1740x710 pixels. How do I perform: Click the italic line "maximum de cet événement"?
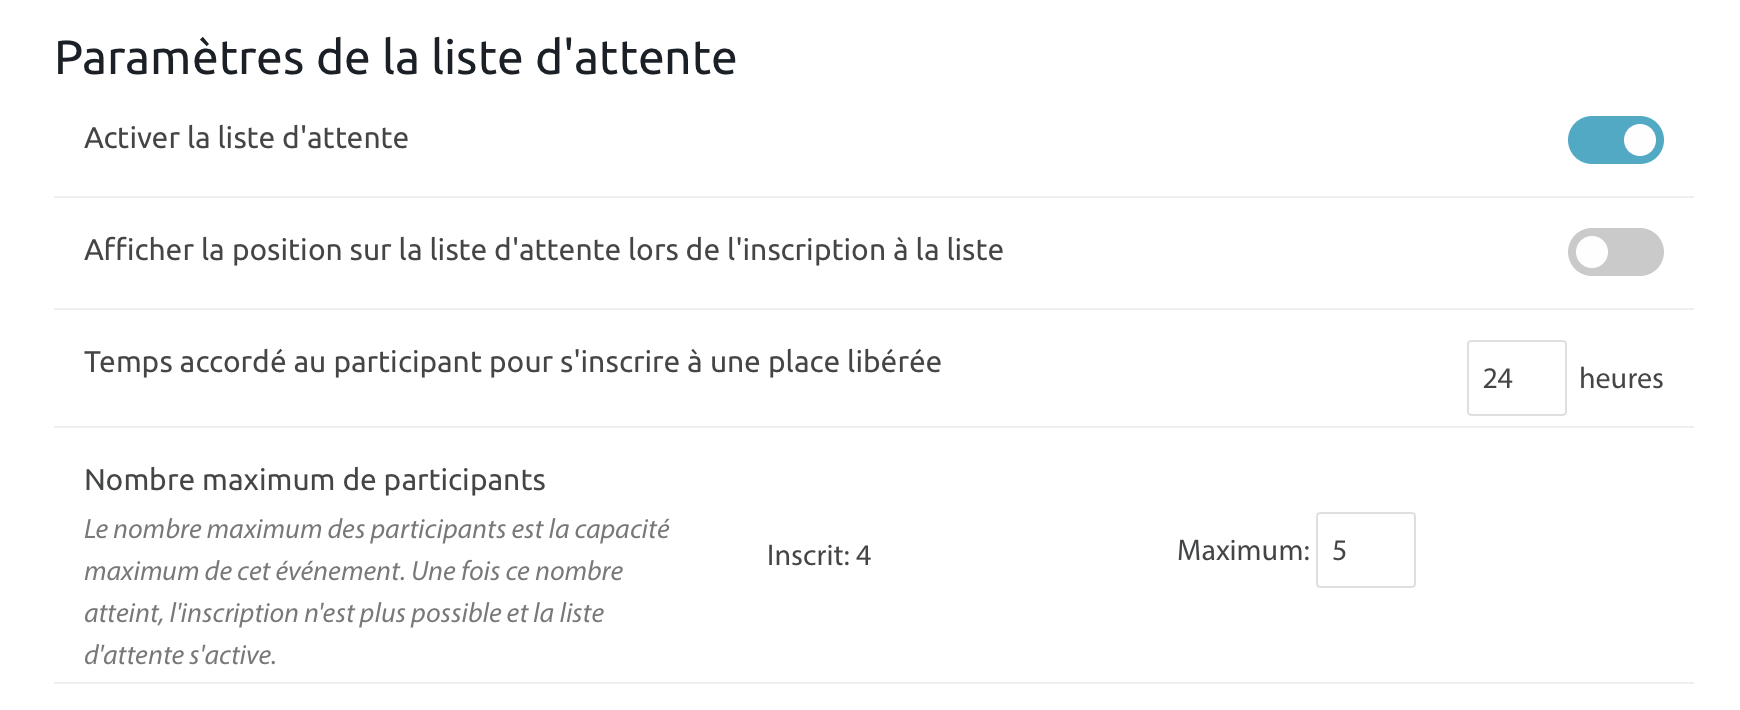click(353, 571)
